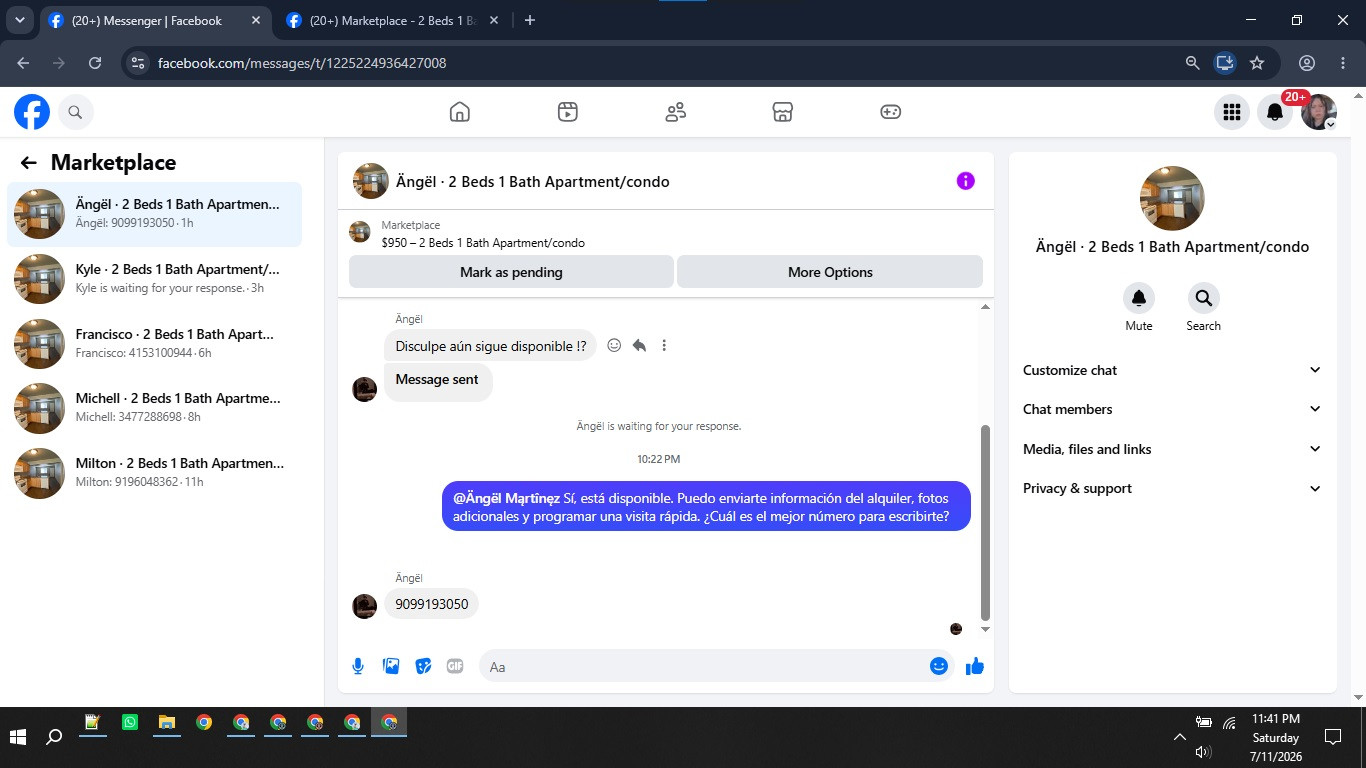
Task: Switch to Messenger browser tab
Action: 156,20
